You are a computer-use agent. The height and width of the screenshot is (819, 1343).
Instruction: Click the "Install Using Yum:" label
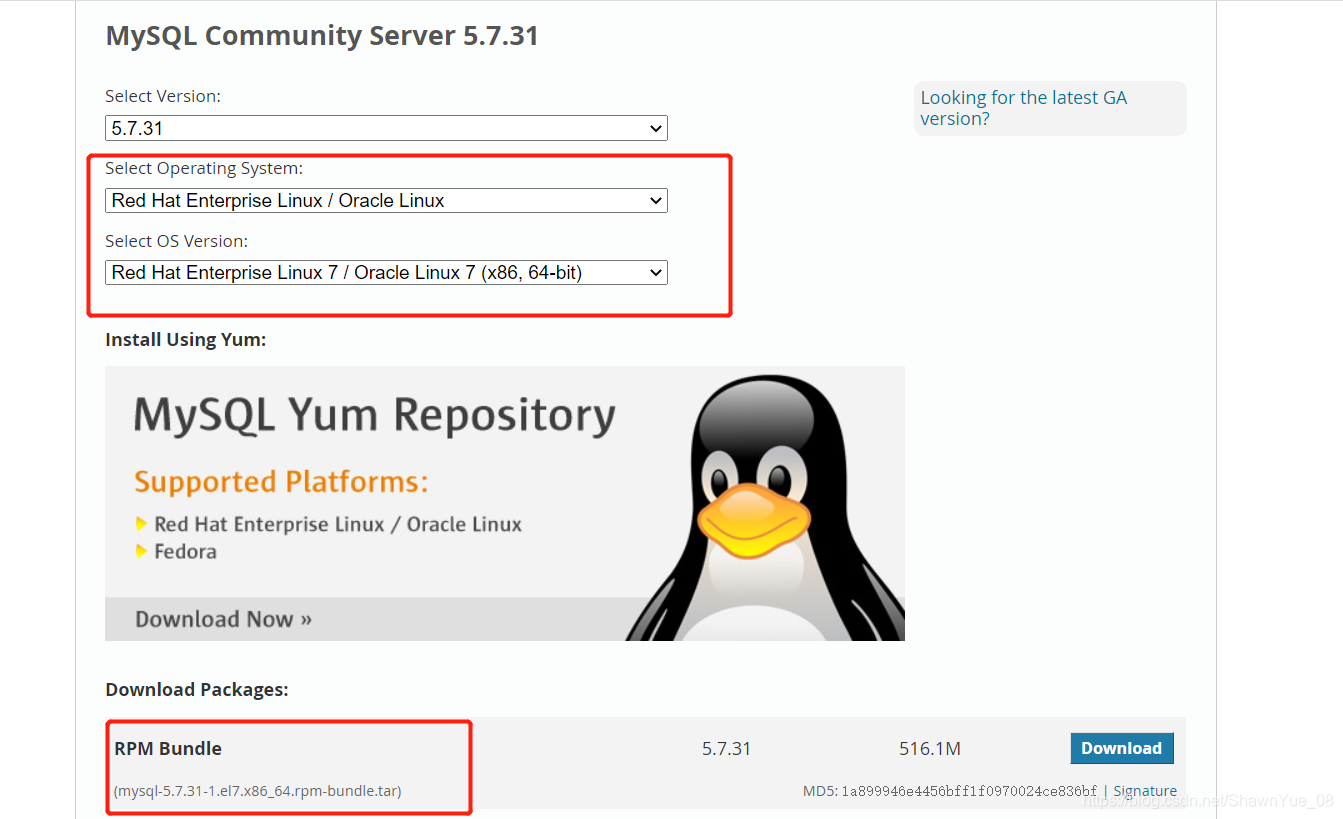pos(185,340)
